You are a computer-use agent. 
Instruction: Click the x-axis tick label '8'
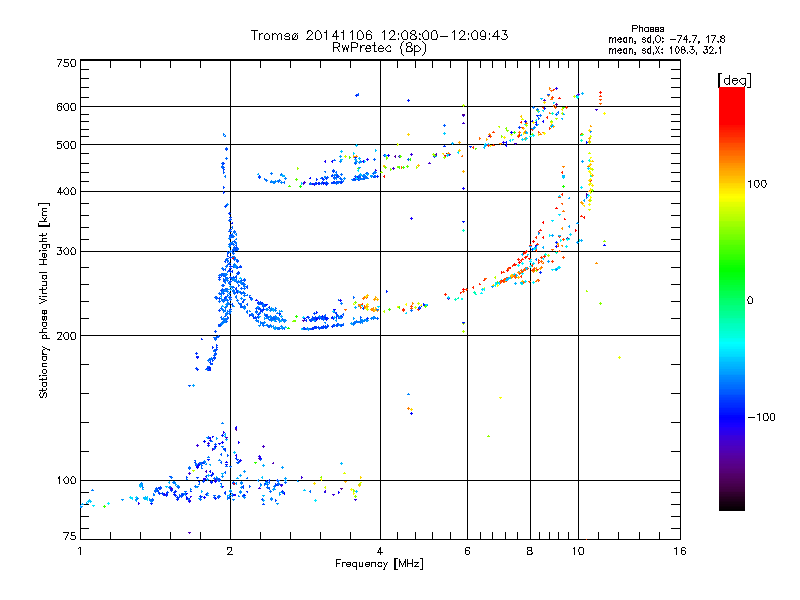click(530, 551)
